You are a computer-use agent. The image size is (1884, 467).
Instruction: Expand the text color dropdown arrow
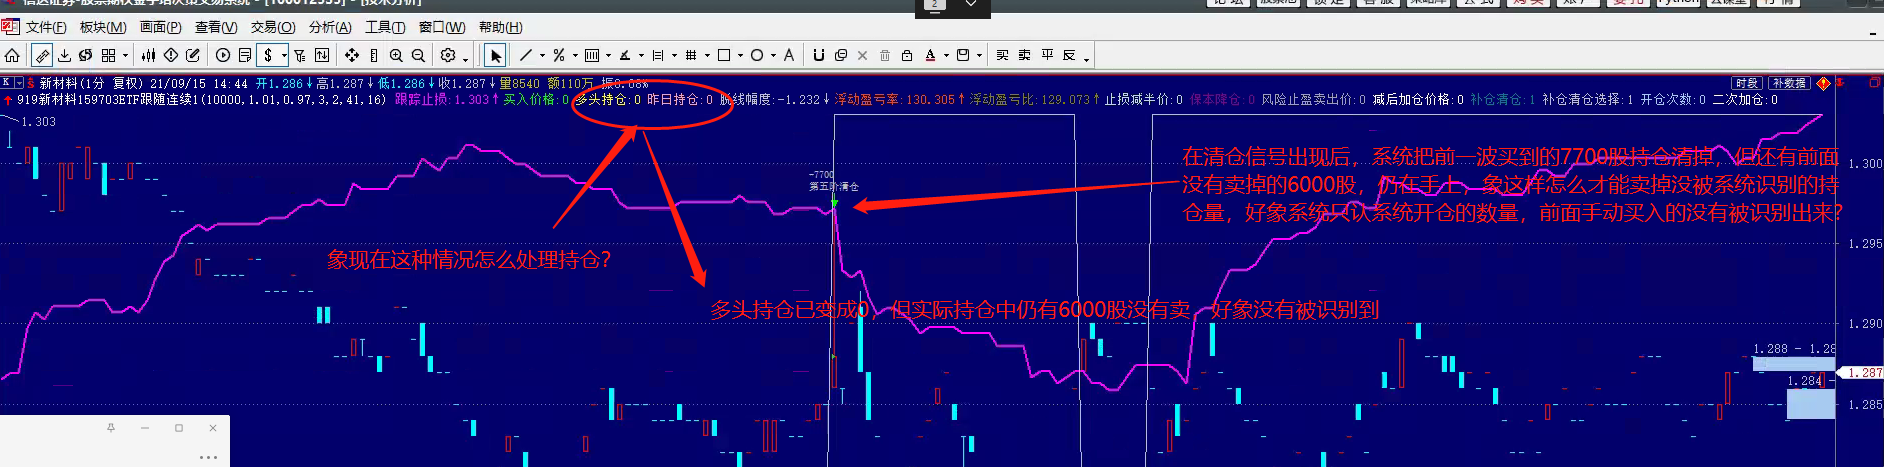[x=946, y=55]
